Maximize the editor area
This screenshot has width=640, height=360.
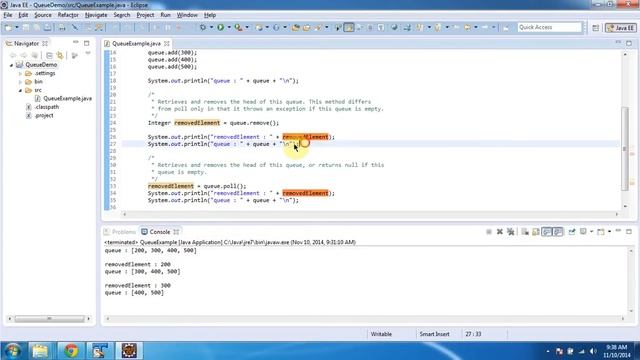(x=629, y=43)
